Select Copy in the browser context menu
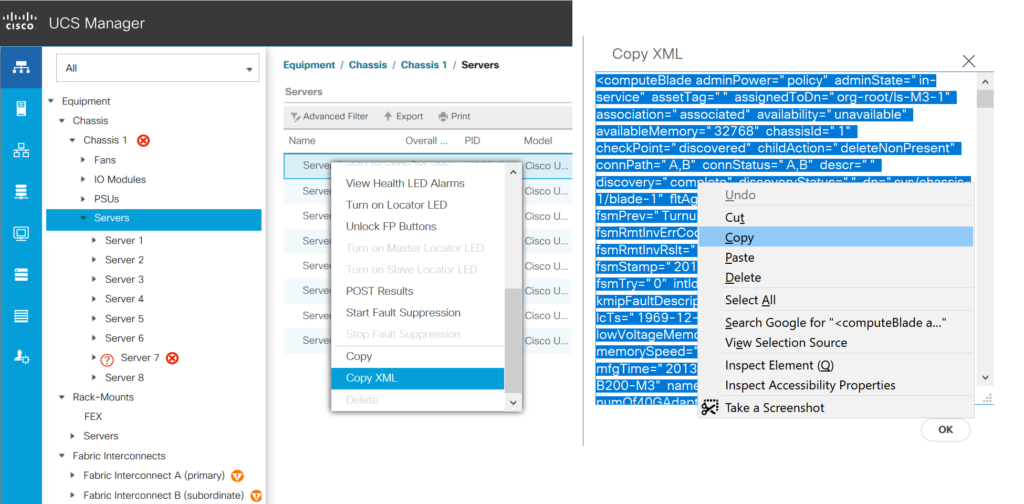Screen dimensions: 1024x504 point(835,238)
